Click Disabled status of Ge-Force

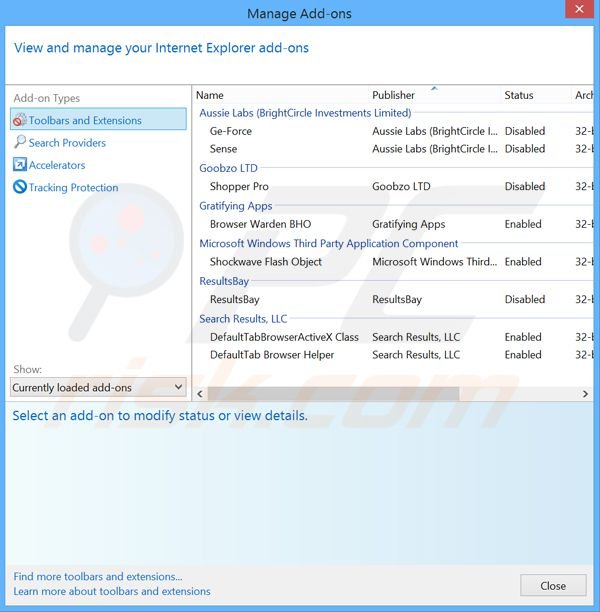[525, 131]
